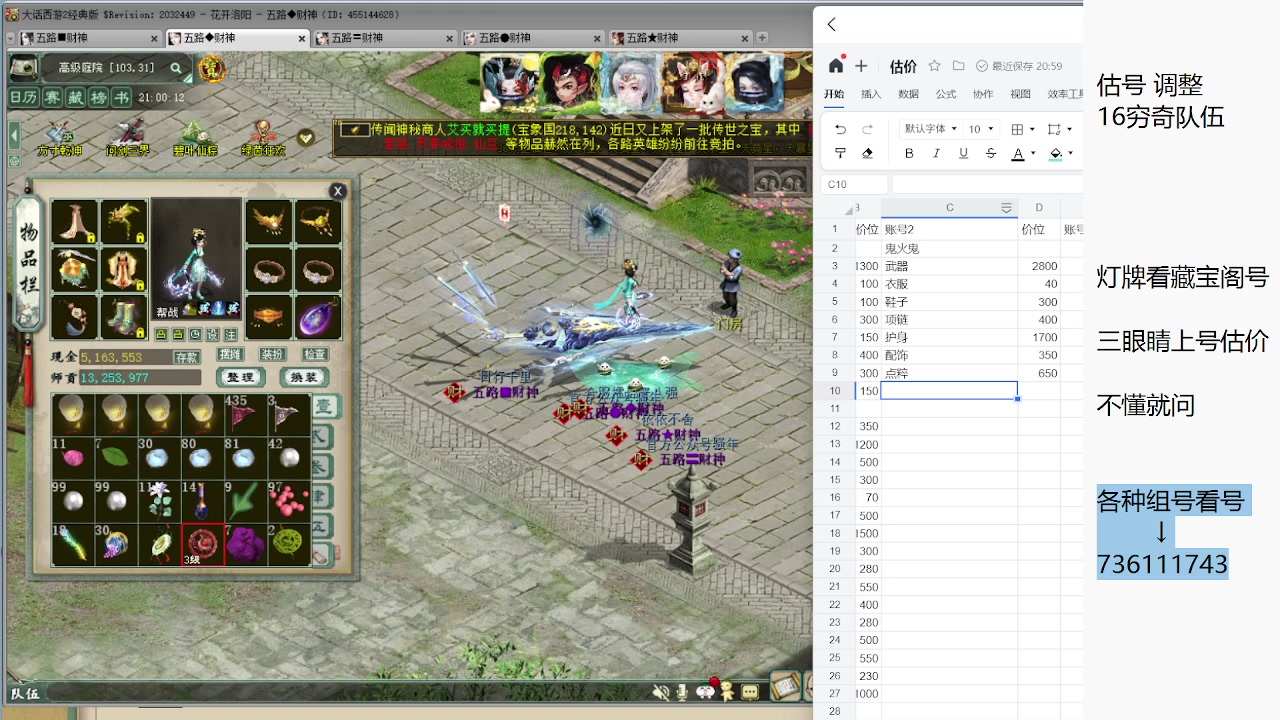The width and height of the screenshot is (1280, 720).
Task: Switch to the 视图 tab
Action: point(1020,94)
